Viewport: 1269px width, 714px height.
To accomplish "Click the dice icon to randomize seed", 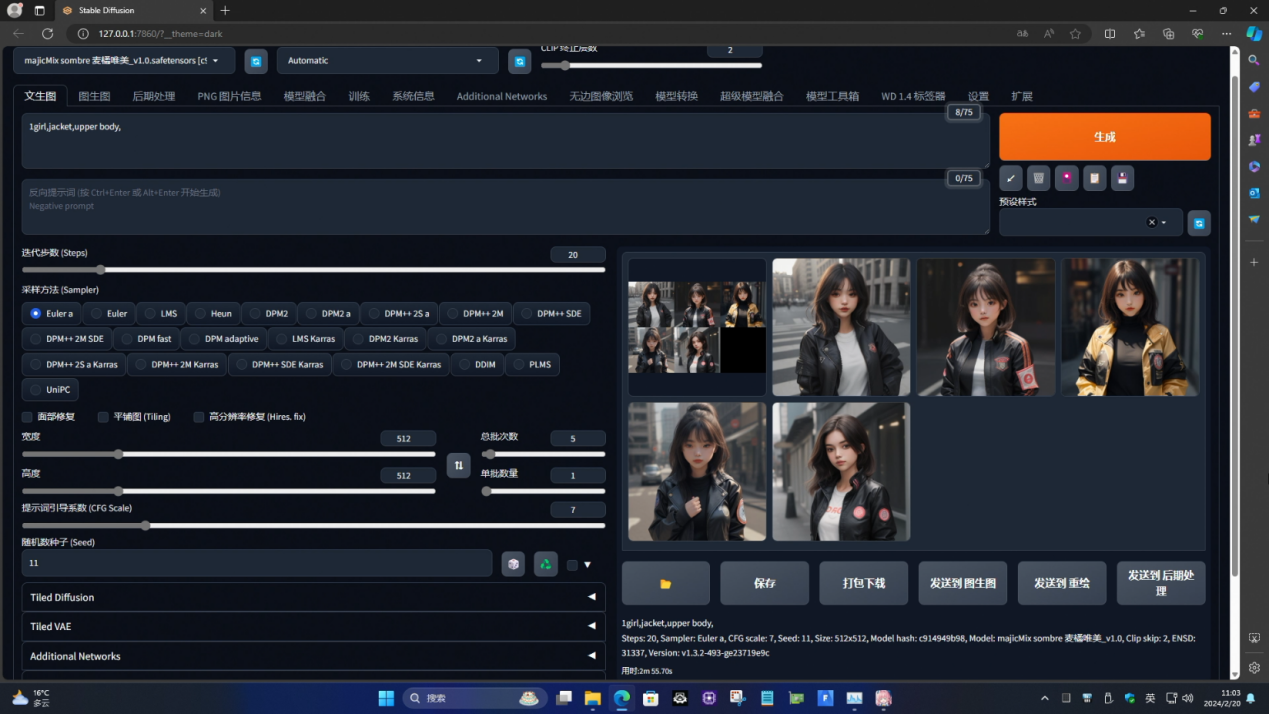I will pos(513,564).
